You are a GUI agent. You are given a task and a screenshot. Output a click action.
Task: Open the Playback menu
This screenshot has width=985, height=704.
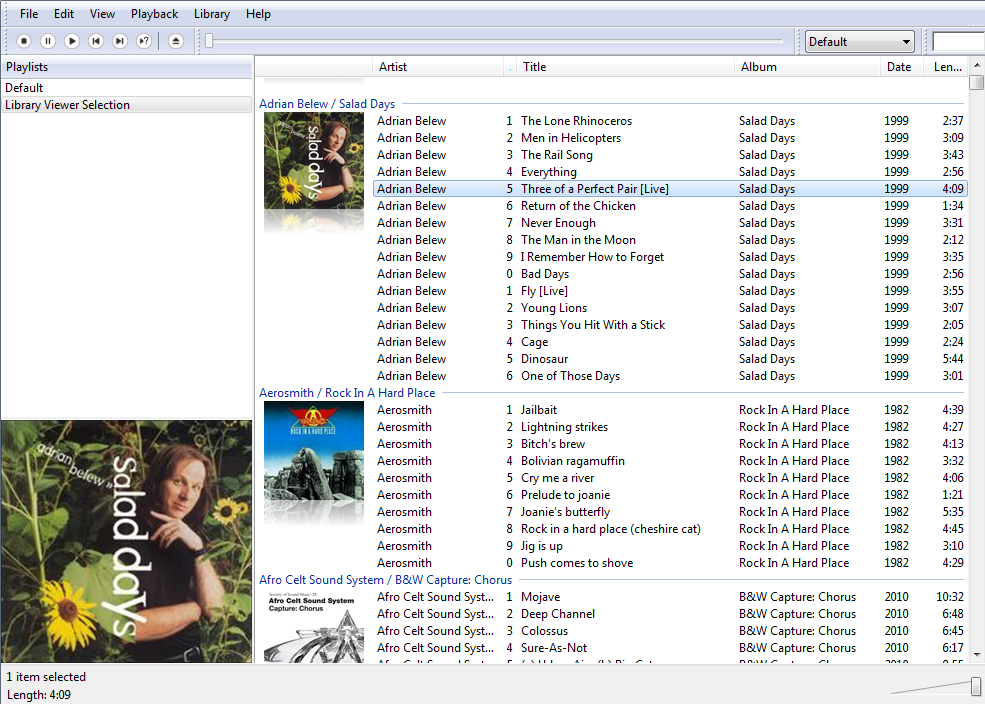click(154, 14)
